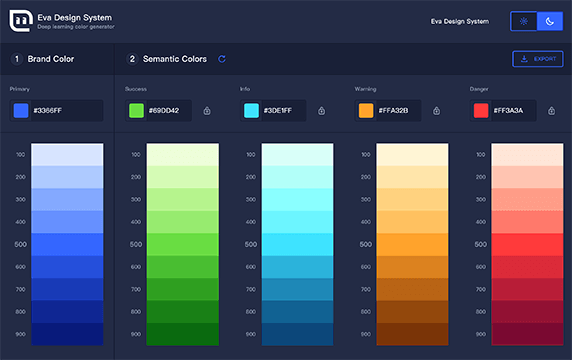Switch to dark theme moon icon

pos(550,22)
